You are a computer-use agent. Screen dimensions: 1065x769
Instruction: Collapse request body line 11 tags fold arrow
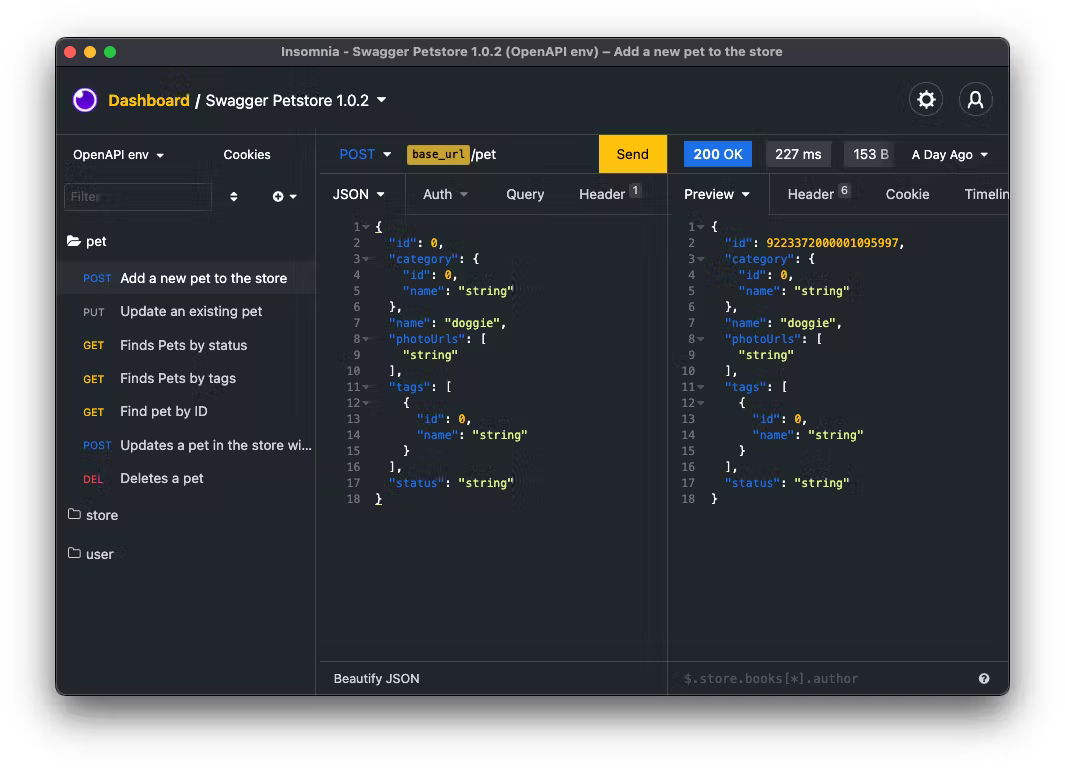point(366,387)
